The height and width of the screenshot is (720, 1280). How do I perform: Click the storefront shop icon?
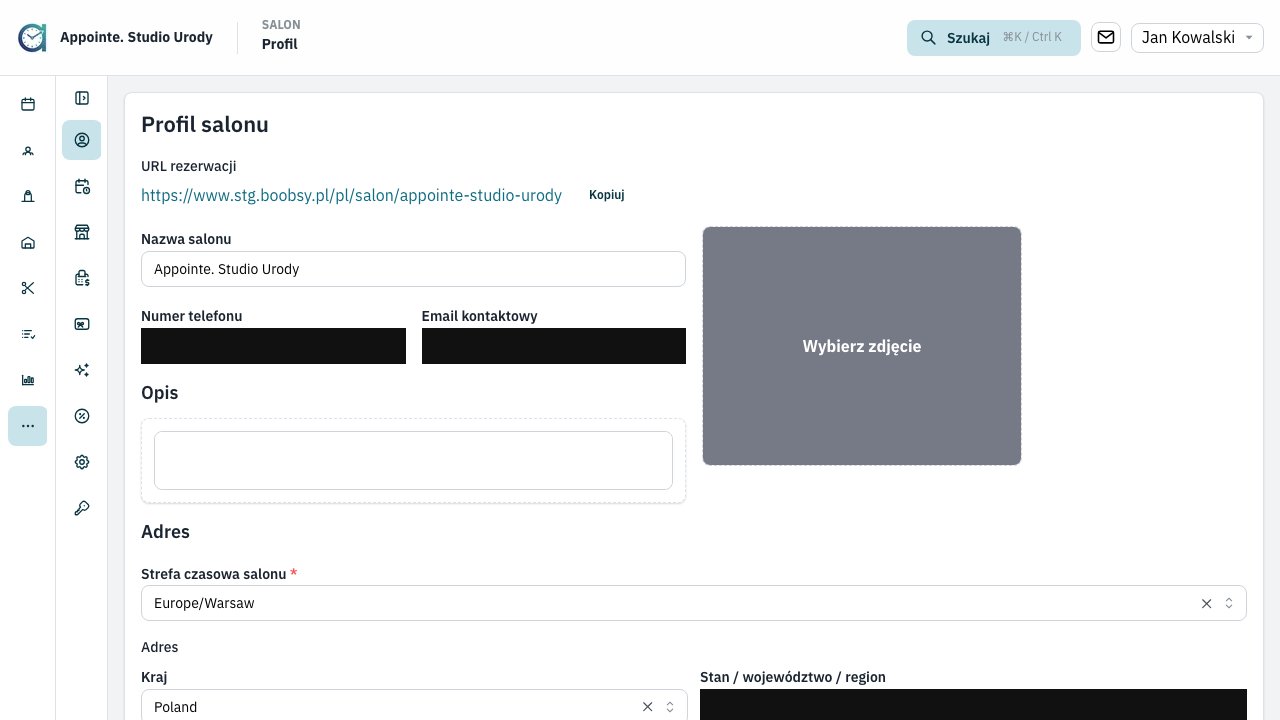tap(82, 232)
